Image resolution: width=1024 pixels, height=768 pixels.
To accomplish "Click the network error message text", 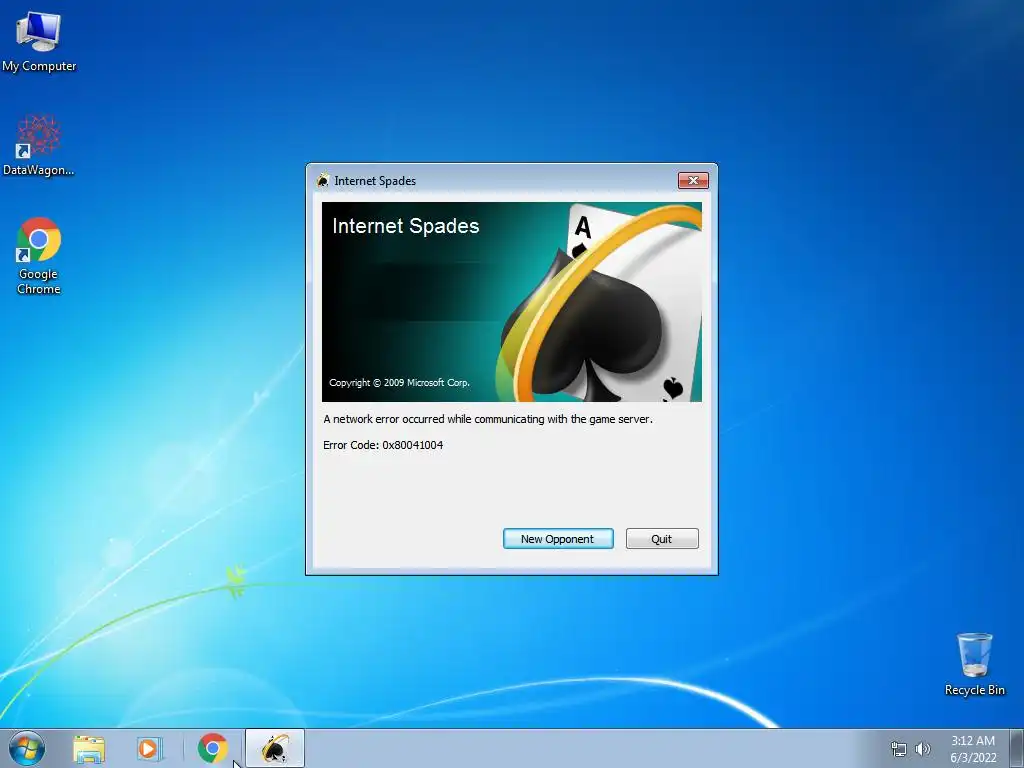I will point(488,419).
